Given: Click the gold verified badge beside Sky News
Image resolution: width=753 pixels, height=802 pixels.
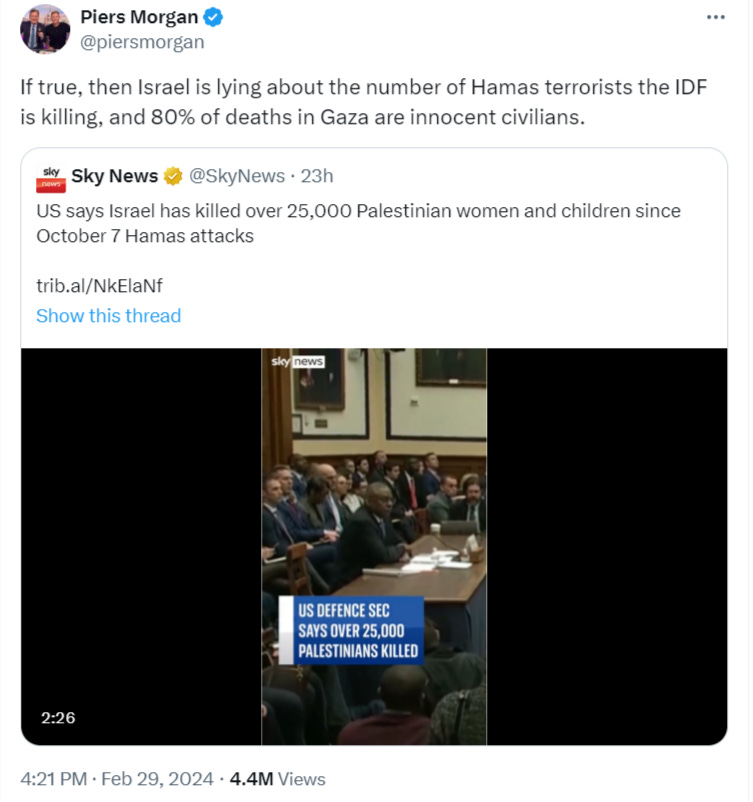Looking at the screenshot, I should click(x=173, y=176).
